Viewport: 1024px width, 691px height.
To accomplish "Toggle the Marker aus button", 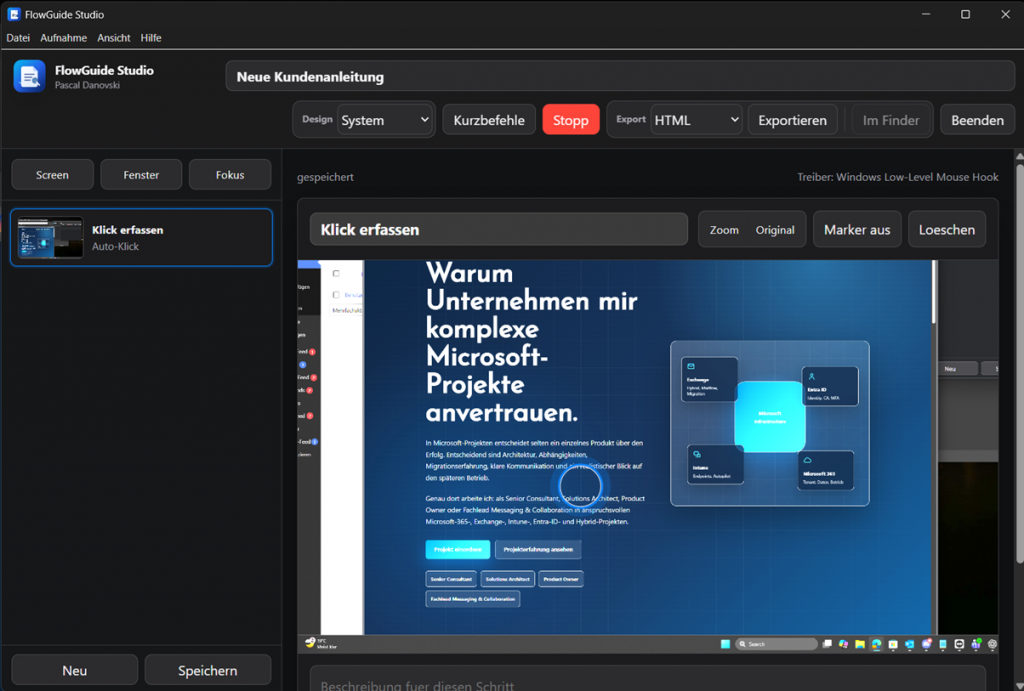I will click(857, 229).
